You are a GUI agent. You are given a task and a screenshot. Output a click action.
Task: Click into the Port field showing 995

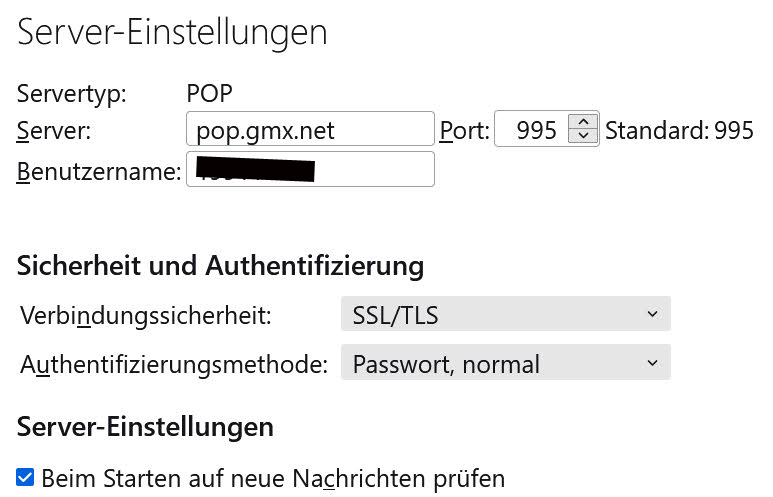pyautogui.click(x=531, y=129)
